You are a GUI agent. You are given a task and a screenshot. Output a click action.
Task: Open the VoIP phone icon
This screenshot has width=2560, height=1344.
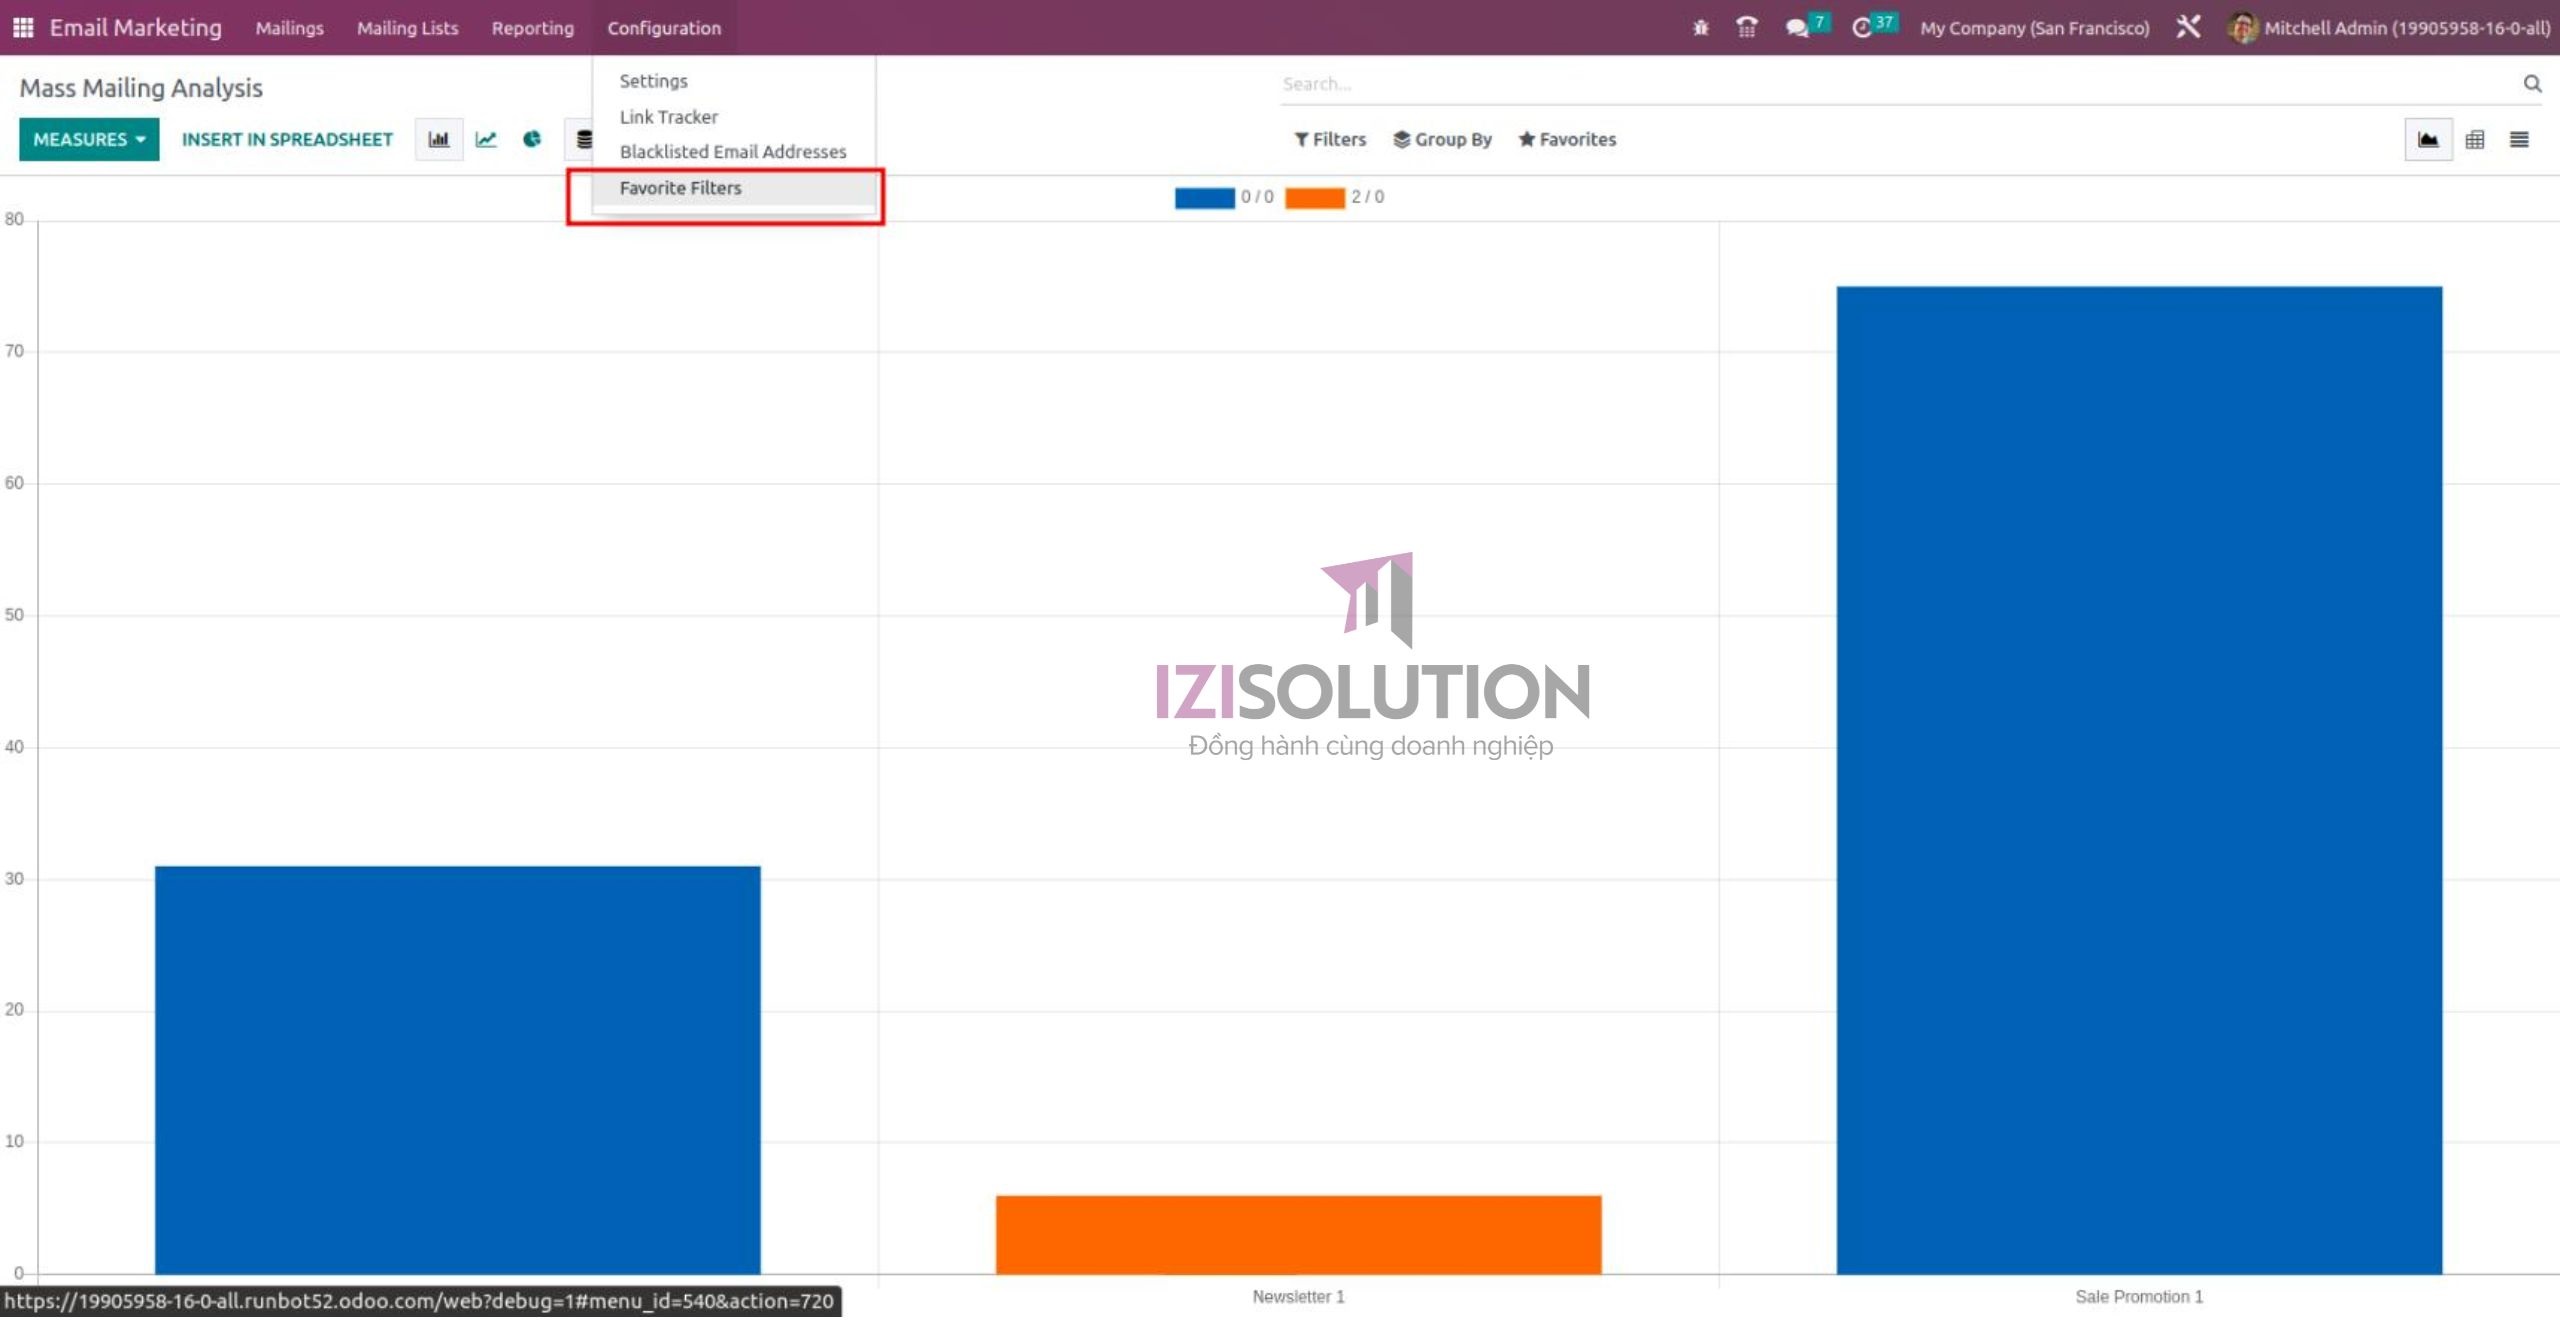(1747, 28)
